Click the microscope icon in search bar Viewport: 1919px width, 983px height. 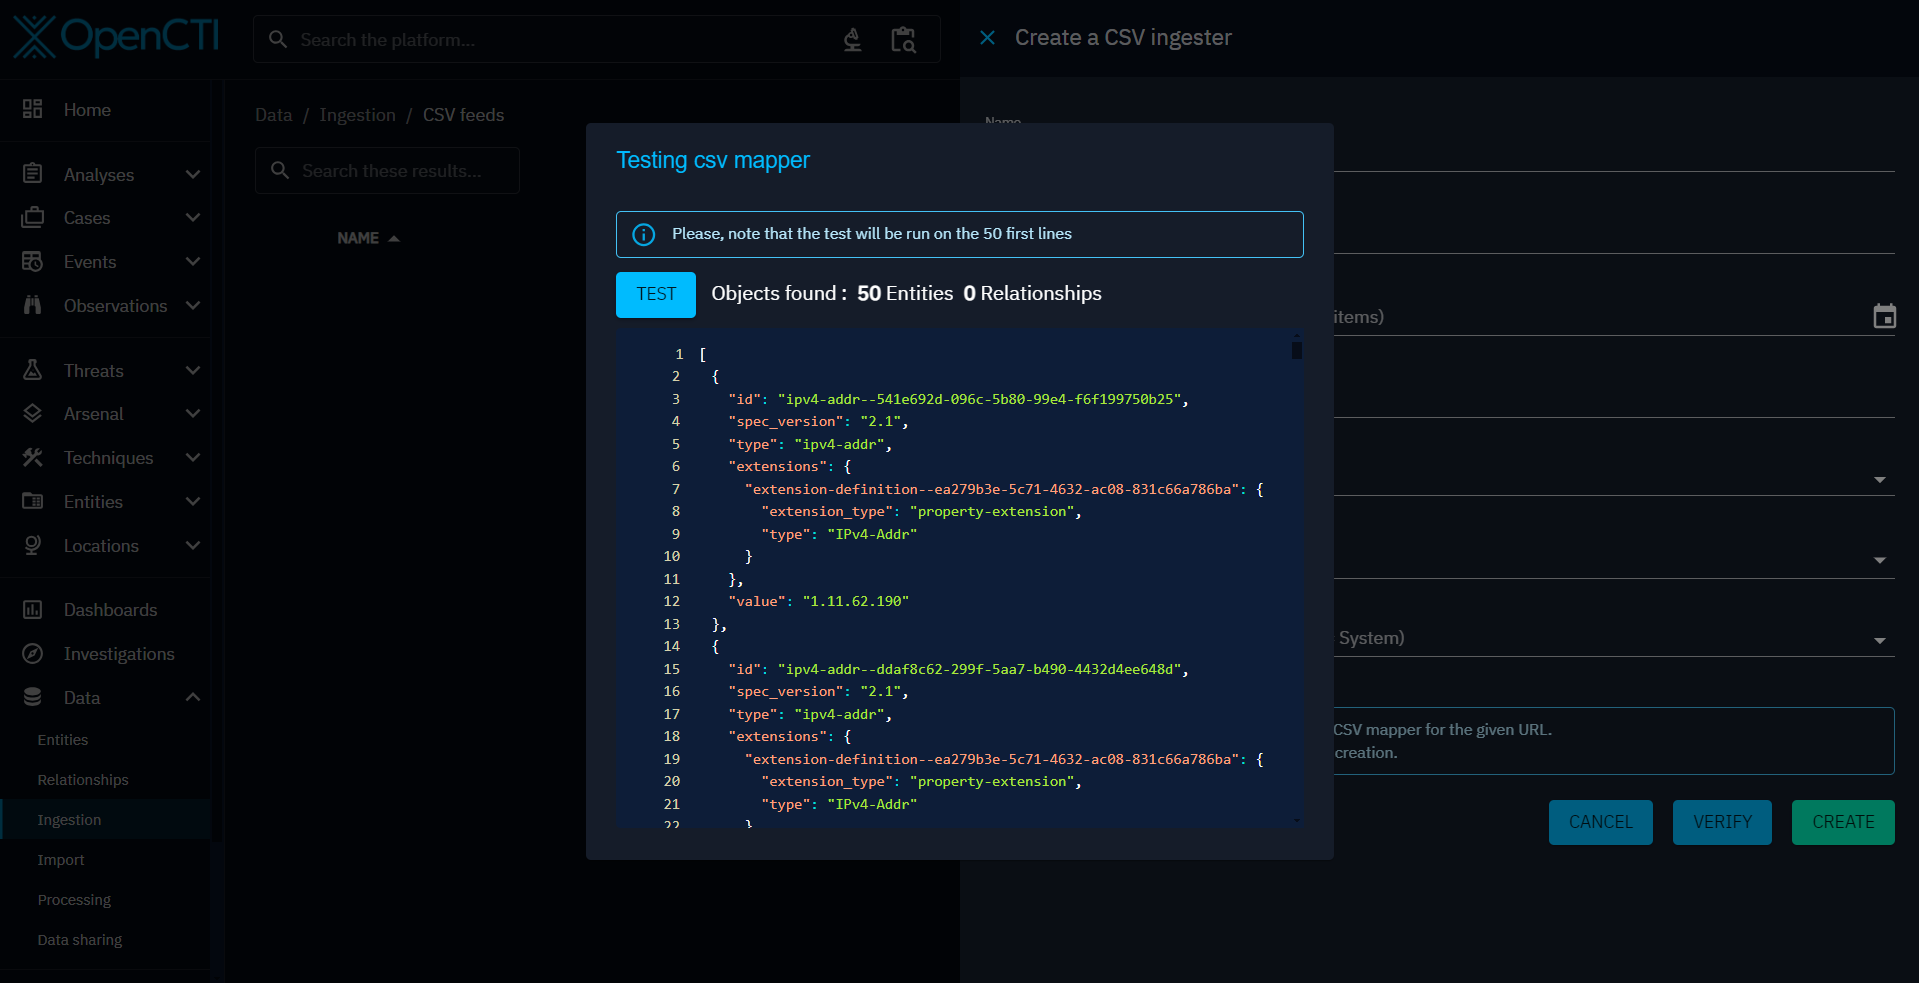(x=852, y=39)
